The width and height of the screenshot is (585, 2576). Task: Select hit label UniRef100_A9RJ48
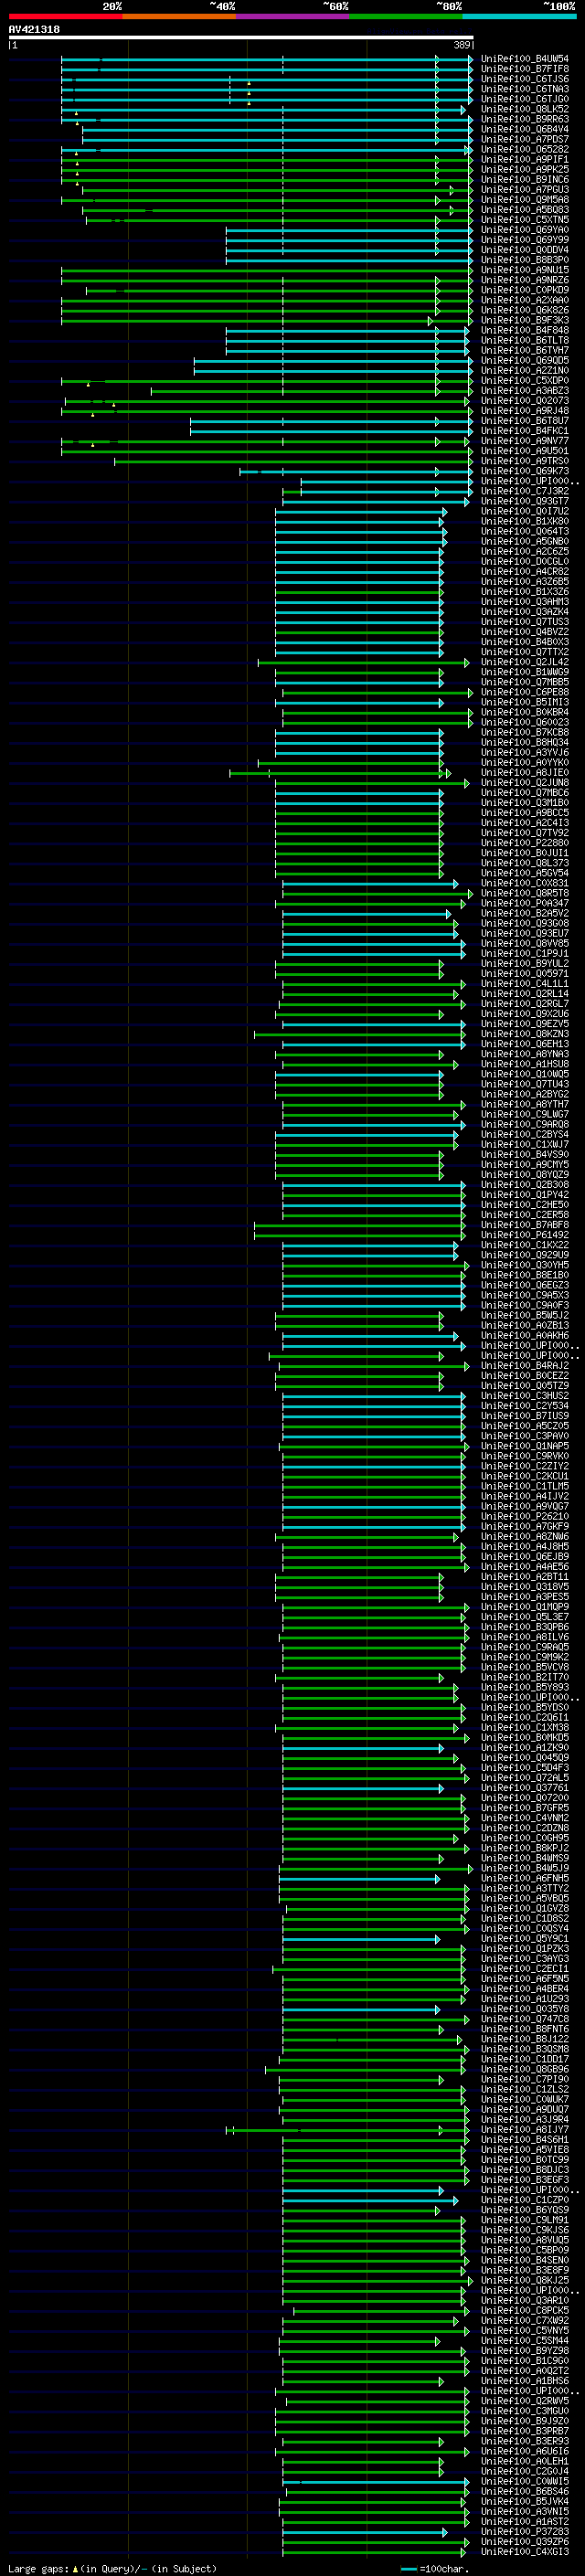point(525,411)
